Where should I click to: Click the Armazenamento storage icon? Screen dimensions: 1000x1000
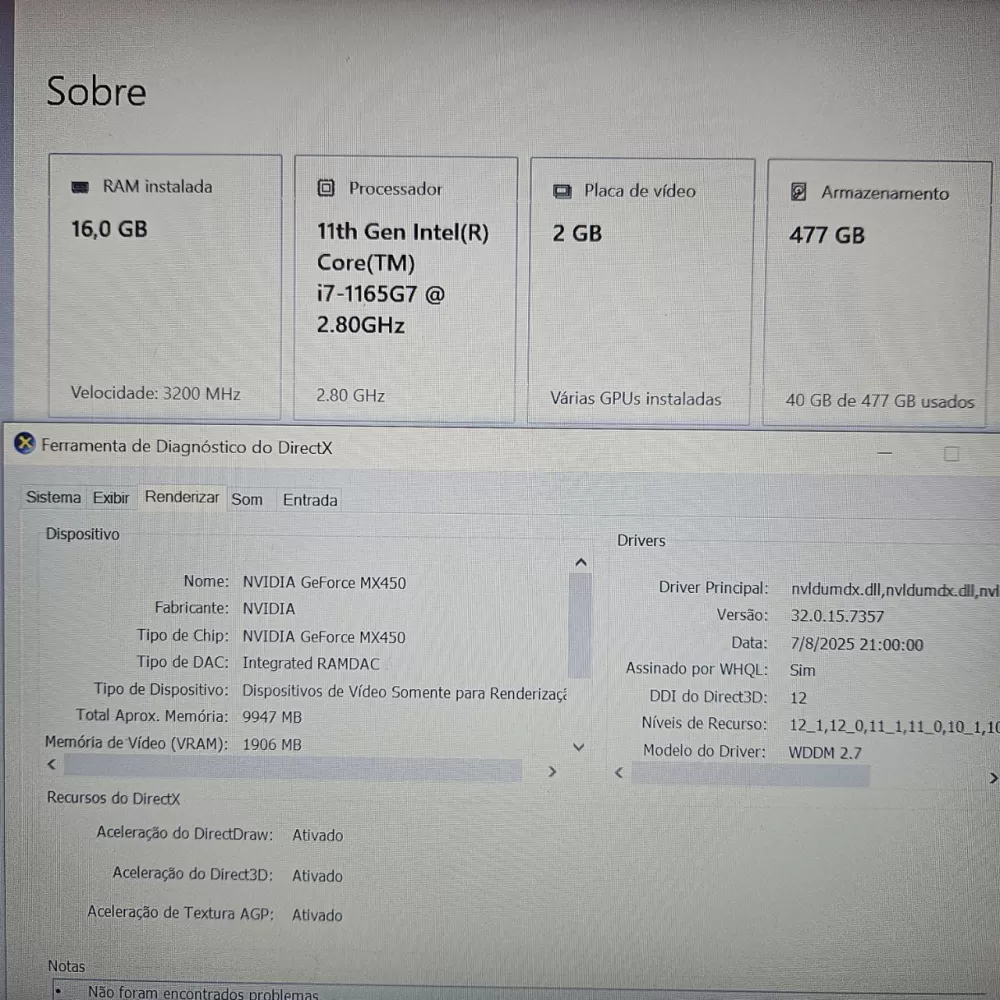(798, 191)
